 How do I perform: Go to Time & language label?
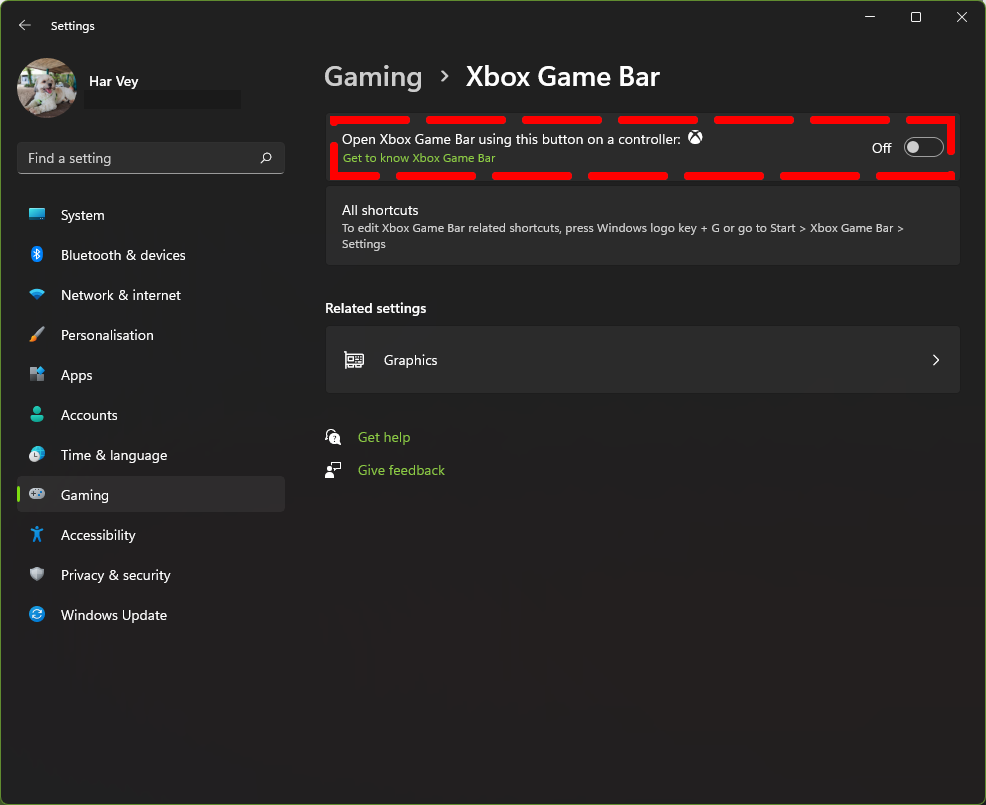tap(114, 455)
